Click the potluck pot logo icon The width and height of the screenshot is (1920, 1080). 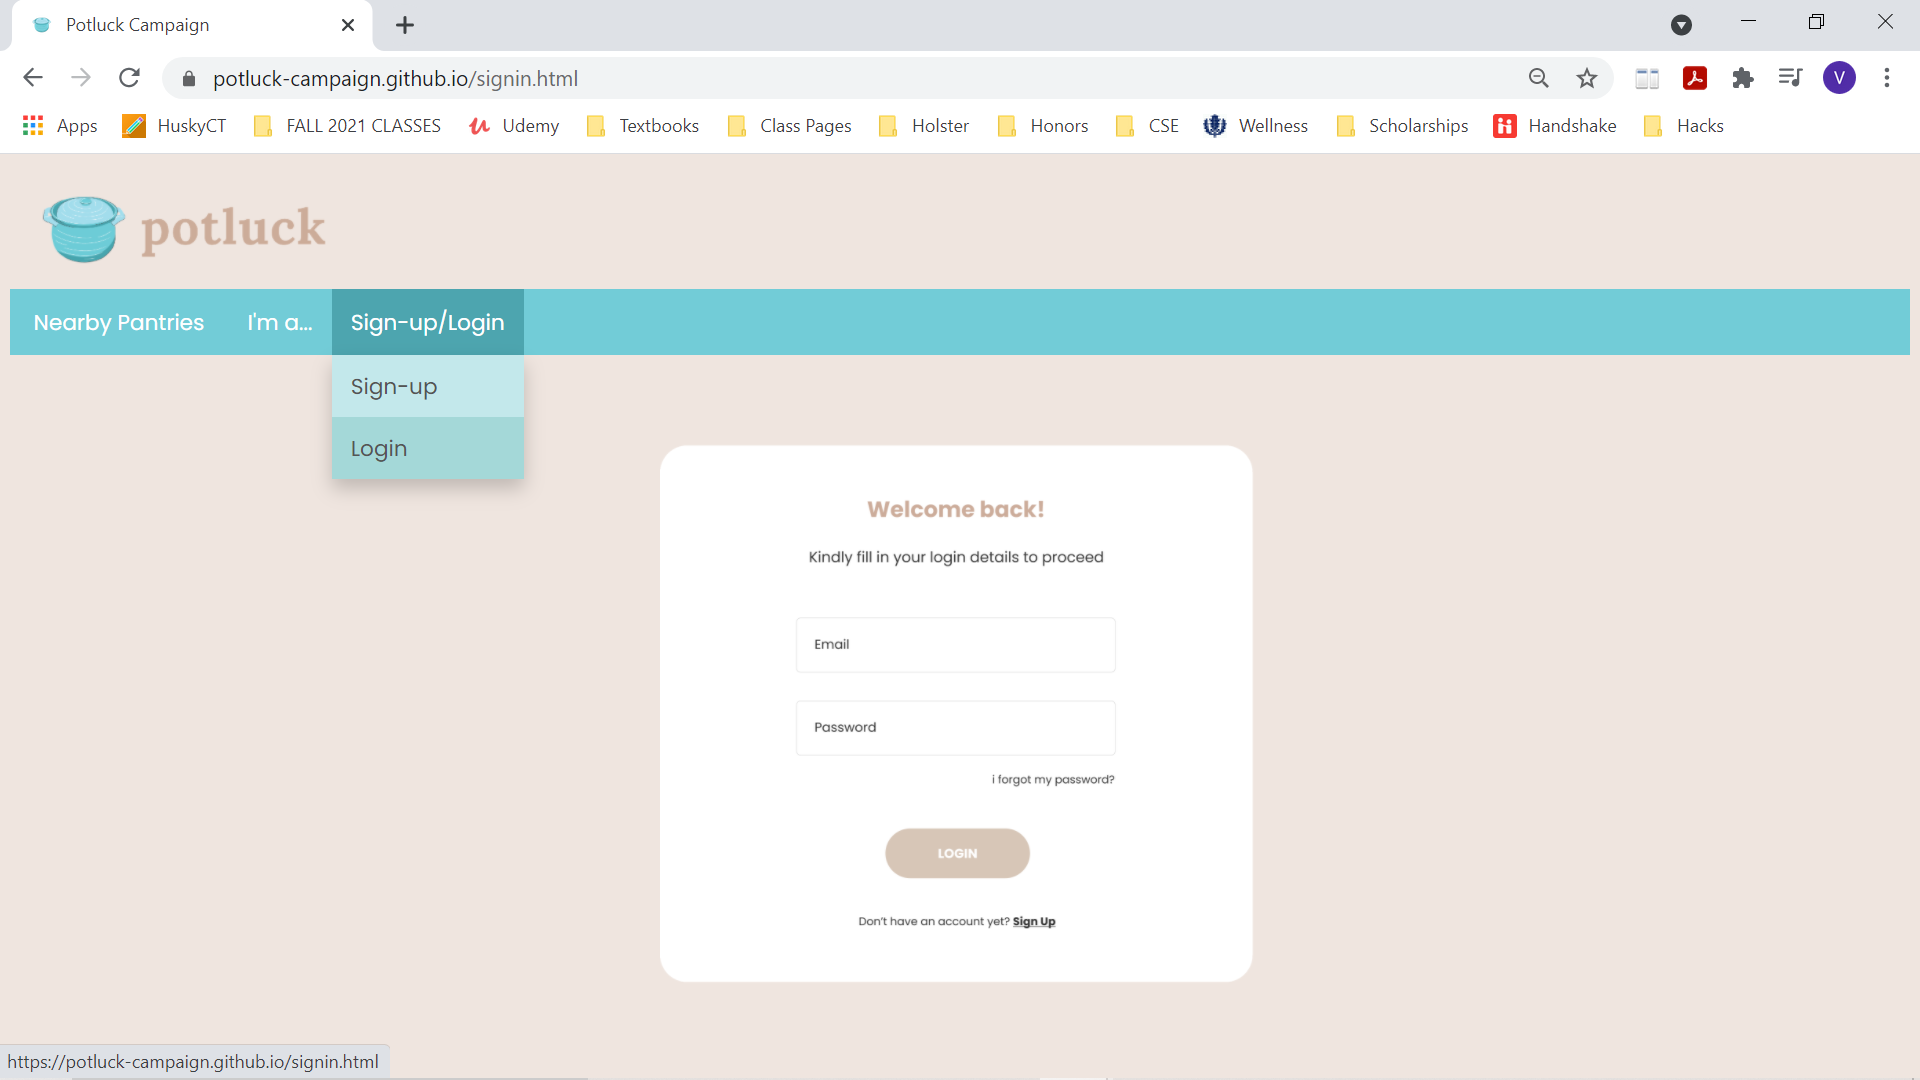(84, 229)
